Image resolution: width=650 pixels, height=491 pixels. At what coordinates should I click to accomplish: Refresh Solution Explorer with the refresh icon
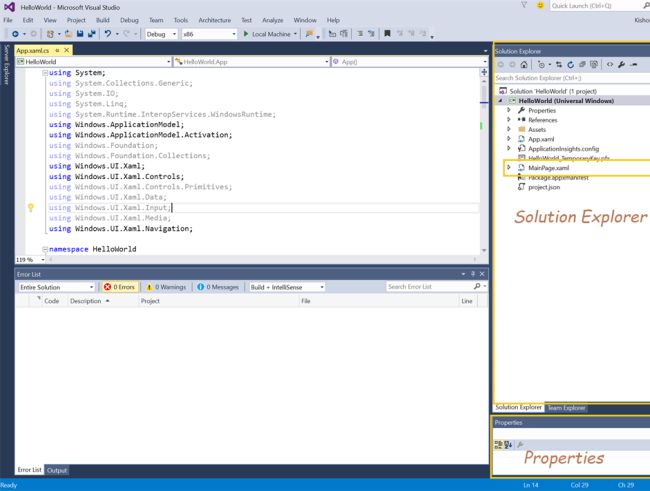coord(570,65)
